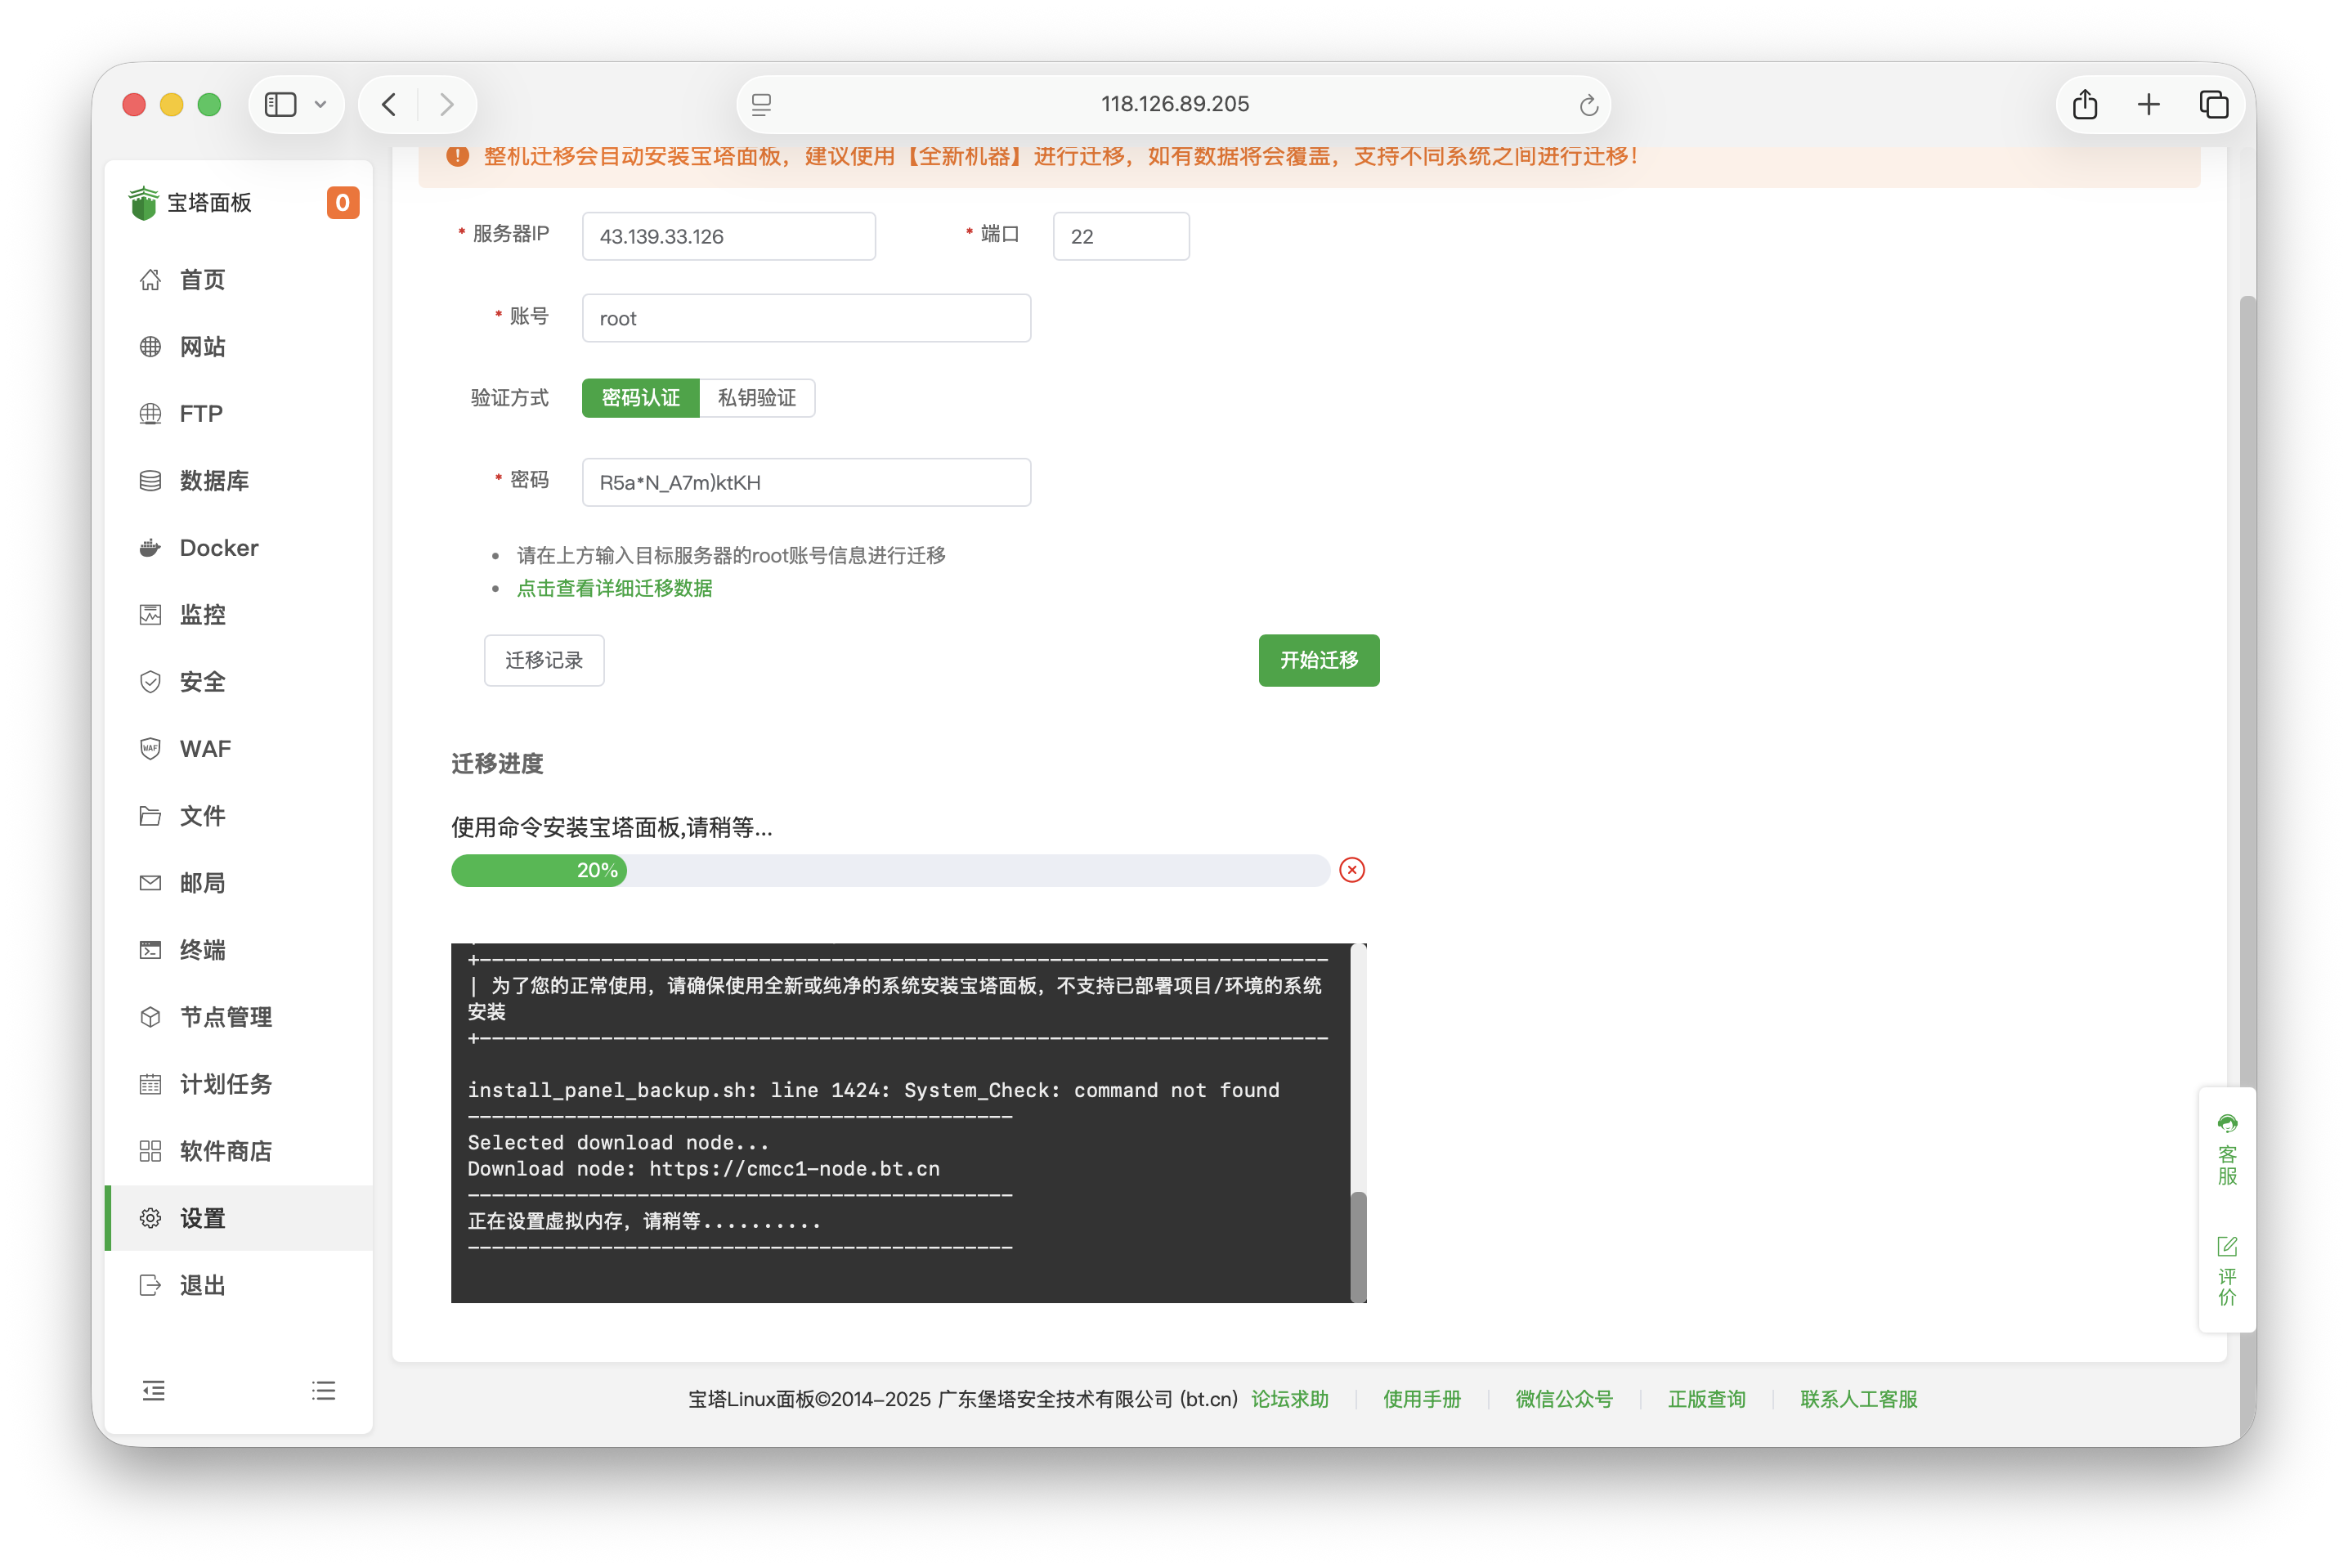2348x1568 pixels.
Task: Open the list view icon below the sidebar
Action: click(323, 1390)
